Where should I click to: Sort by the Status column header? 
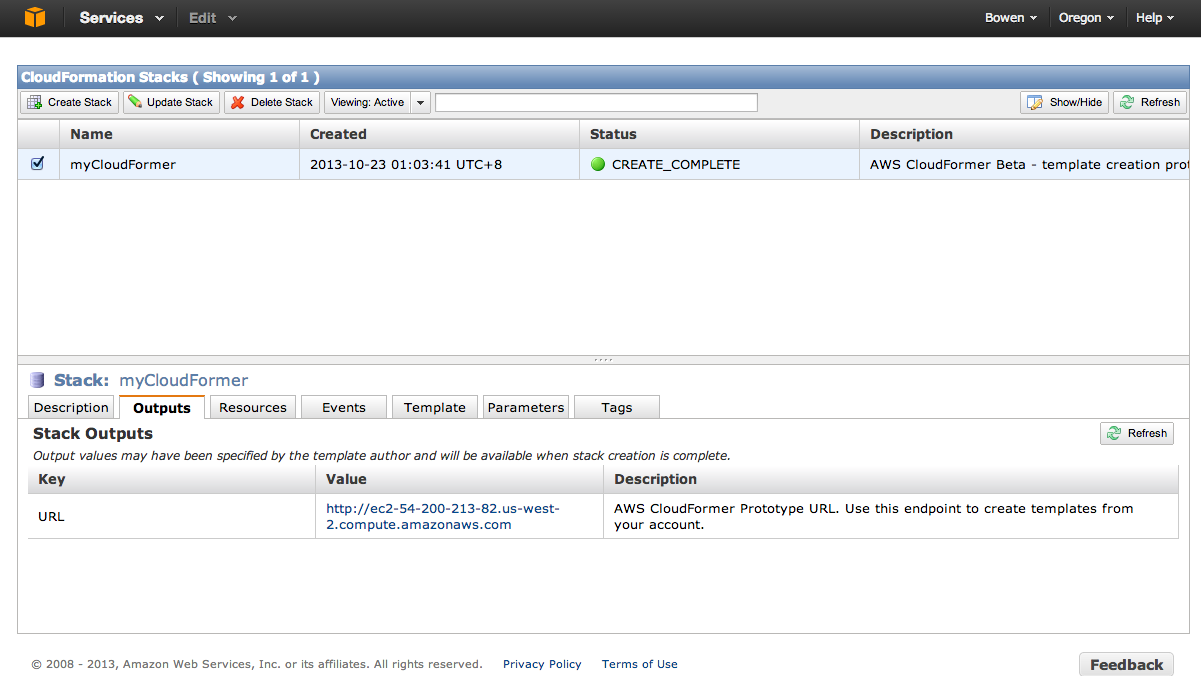point(719,134)
